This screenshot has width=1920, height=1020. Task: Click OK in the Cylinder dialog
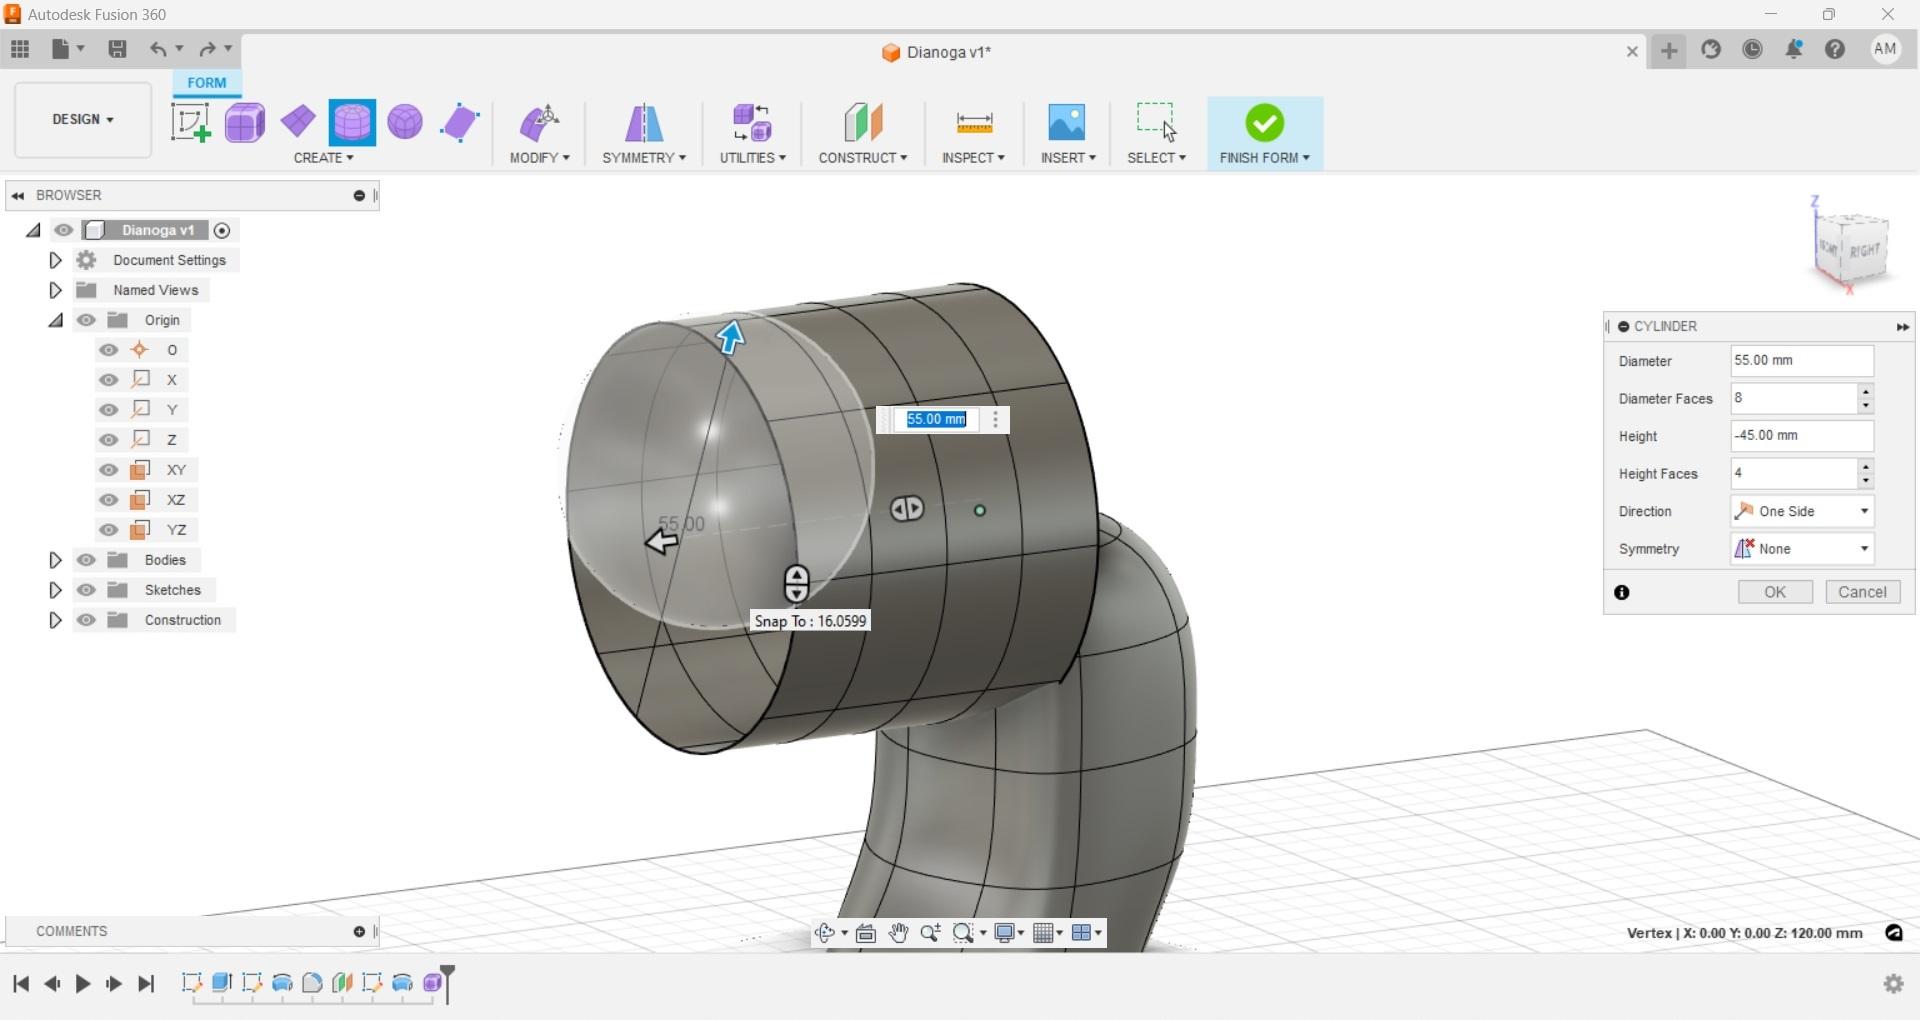tap(1774, 592)
